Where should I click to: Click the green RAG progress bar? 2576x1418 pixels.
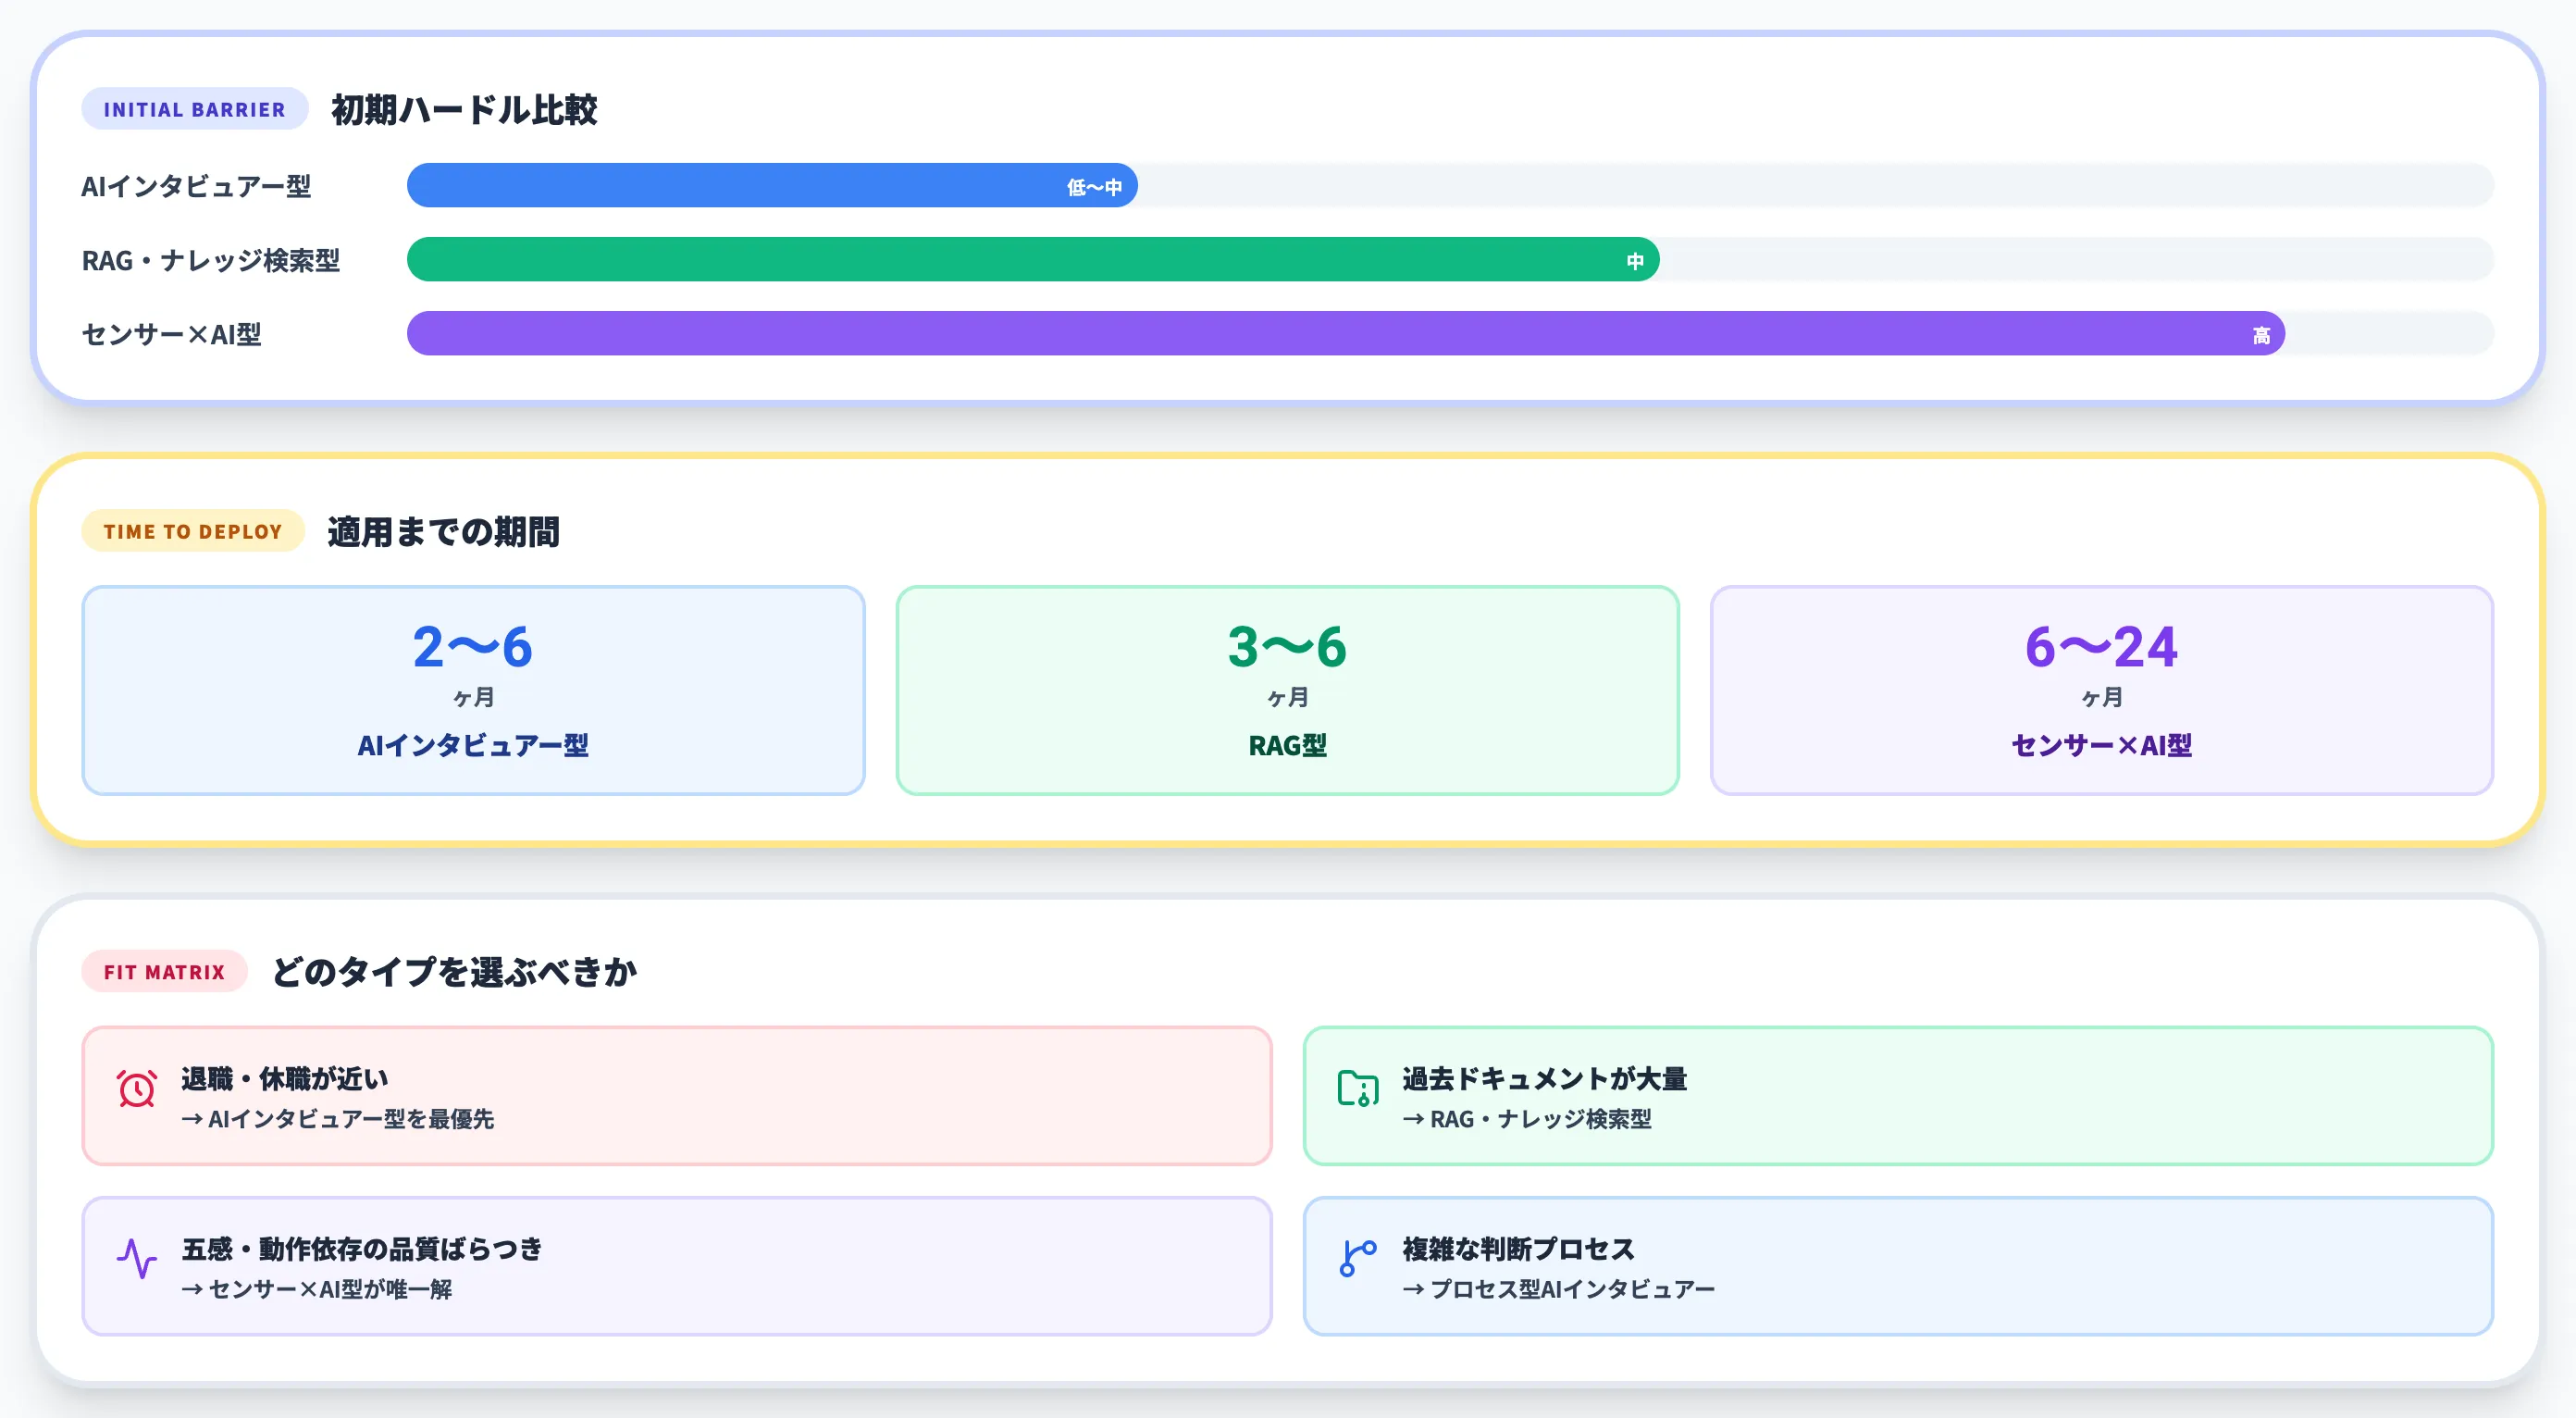click(1032, 260)
